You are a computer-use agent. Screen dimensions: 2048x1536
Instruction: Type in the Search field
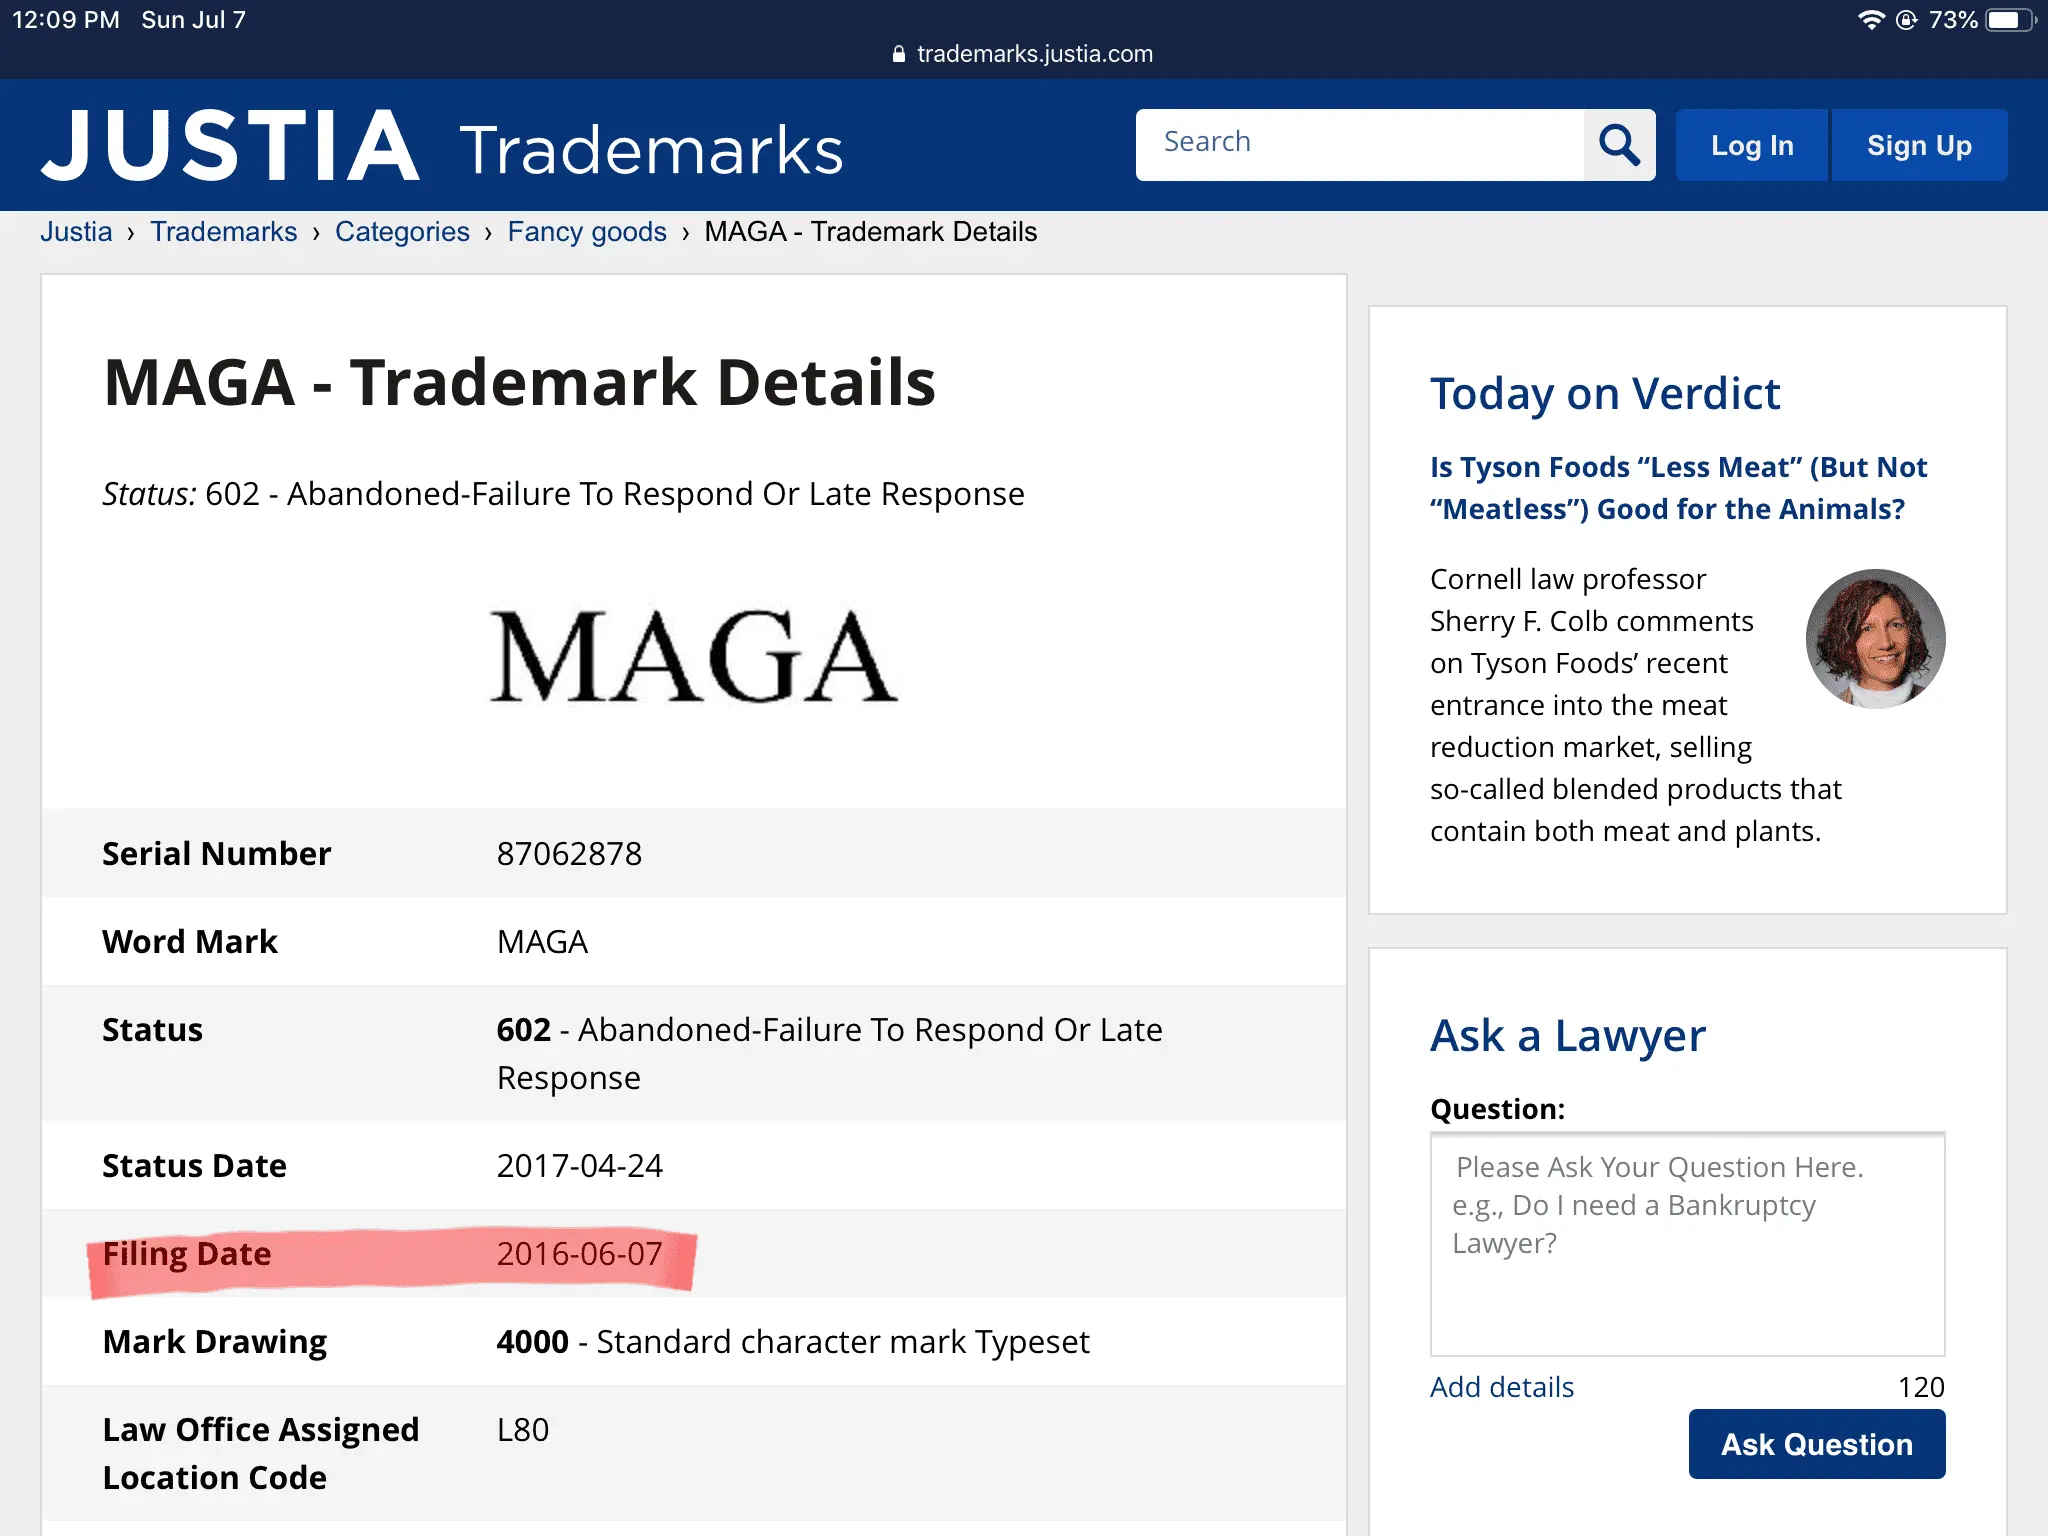point(1360,145)
